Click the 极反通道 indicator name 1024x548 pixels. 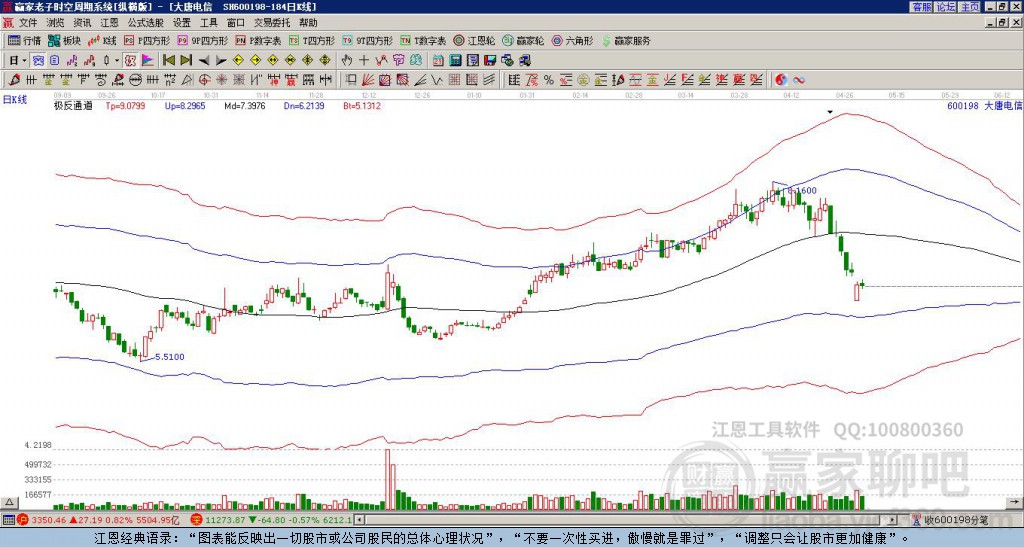pos(73,105)
